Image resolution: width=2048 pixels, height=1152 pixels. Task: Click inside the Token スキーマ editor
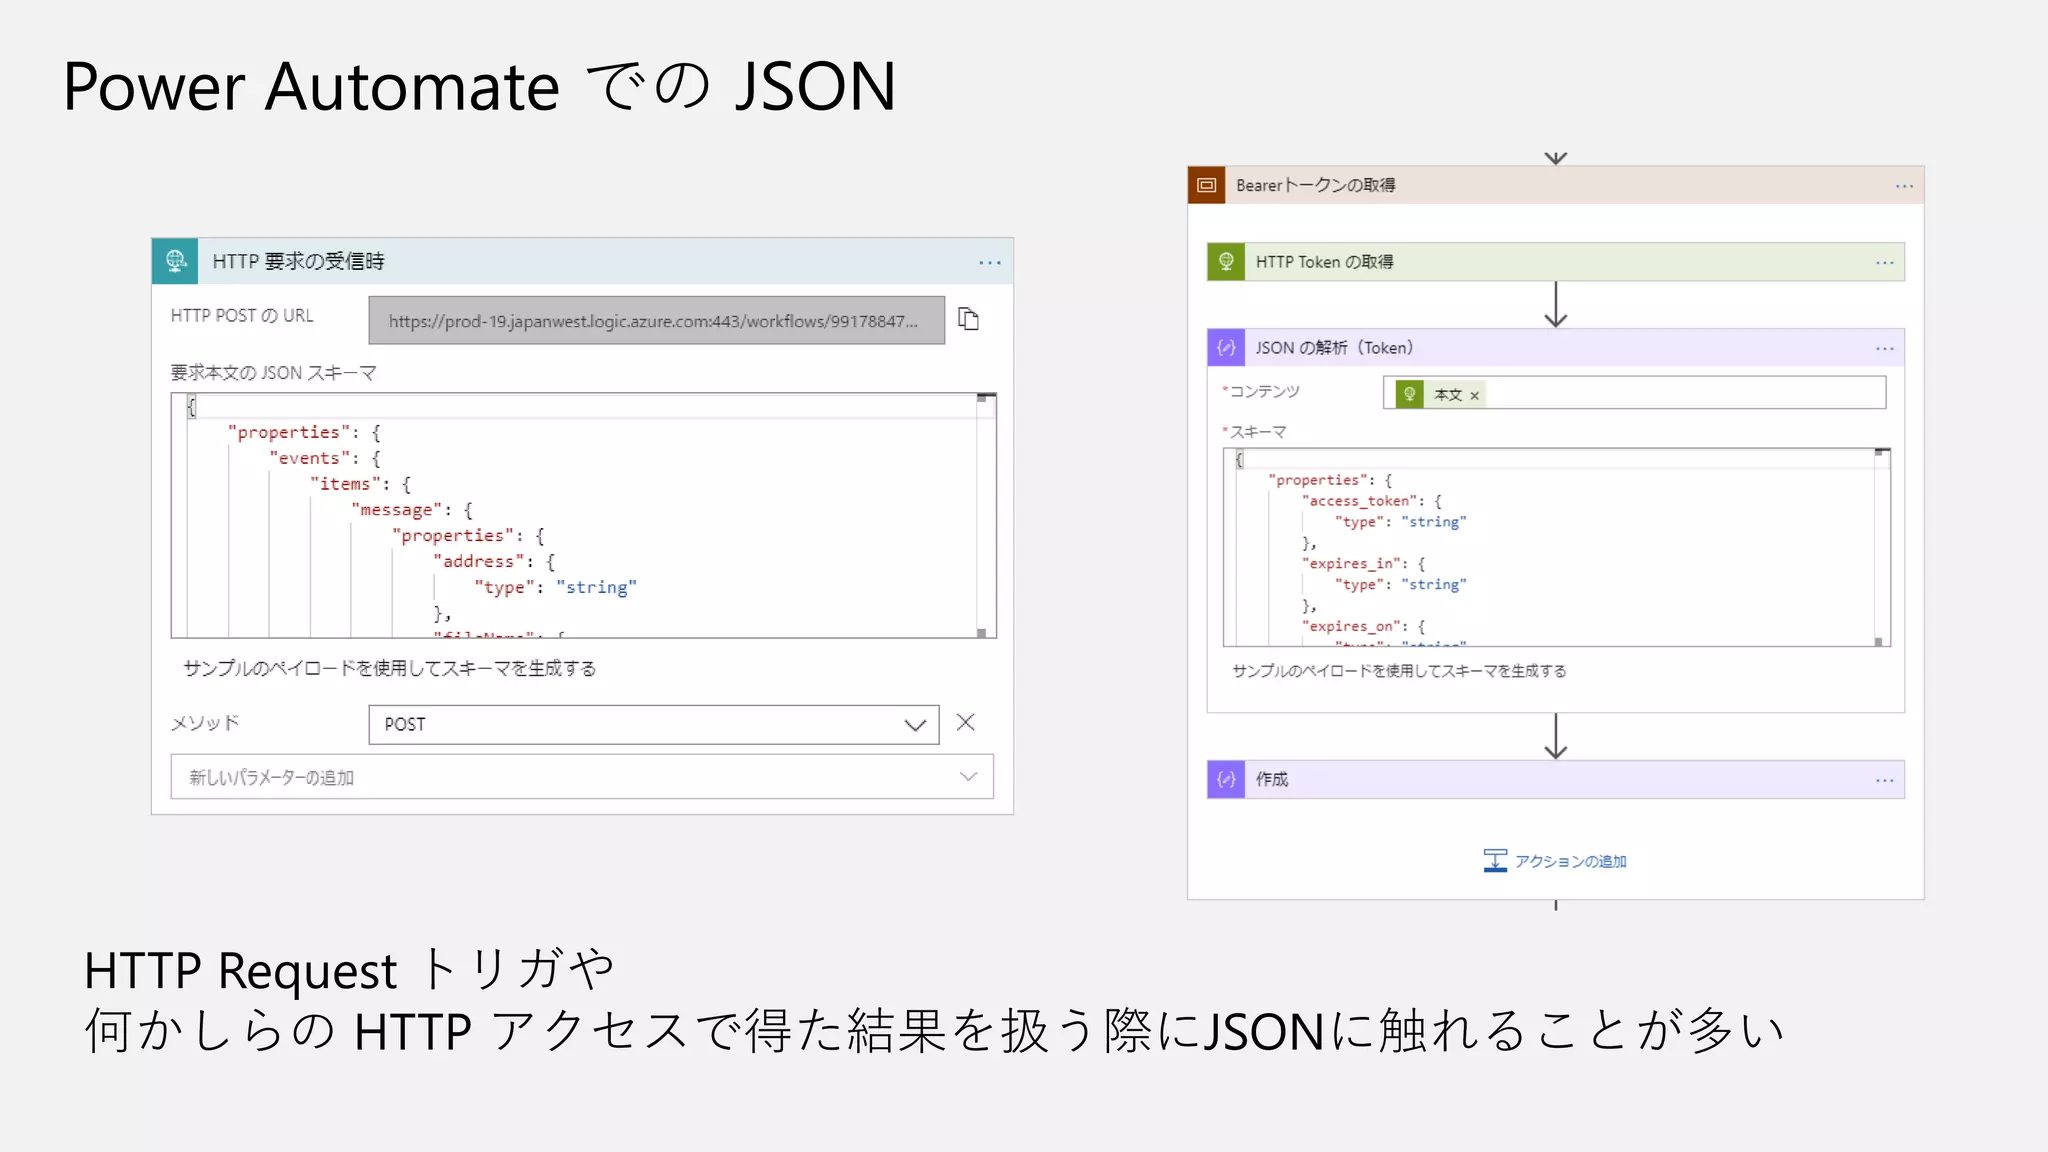pos(1556,547)
